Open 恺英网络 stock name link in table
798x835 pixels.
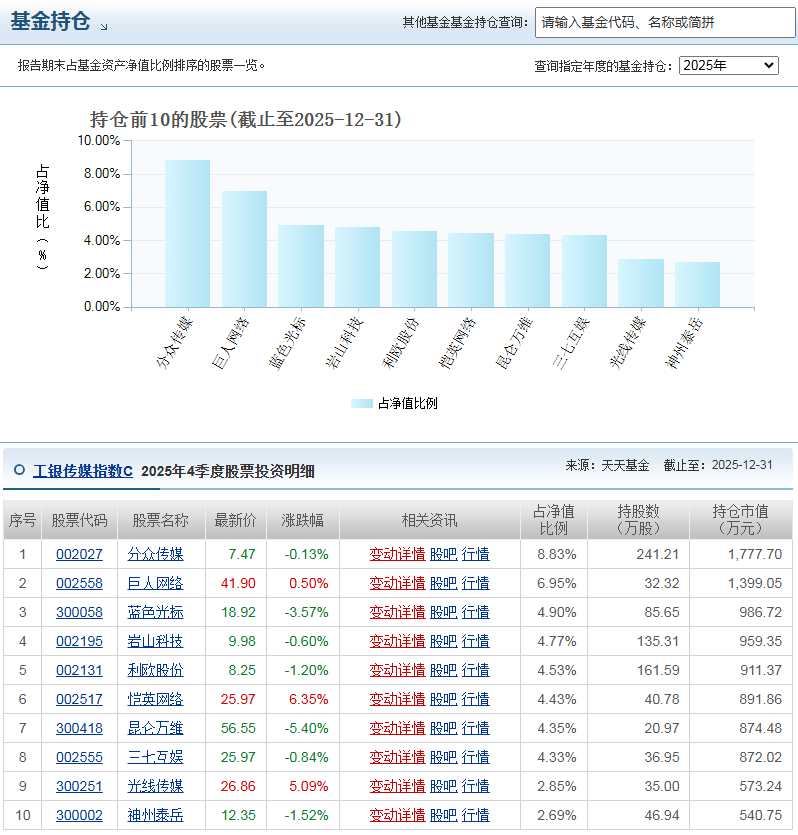point(155,699)
